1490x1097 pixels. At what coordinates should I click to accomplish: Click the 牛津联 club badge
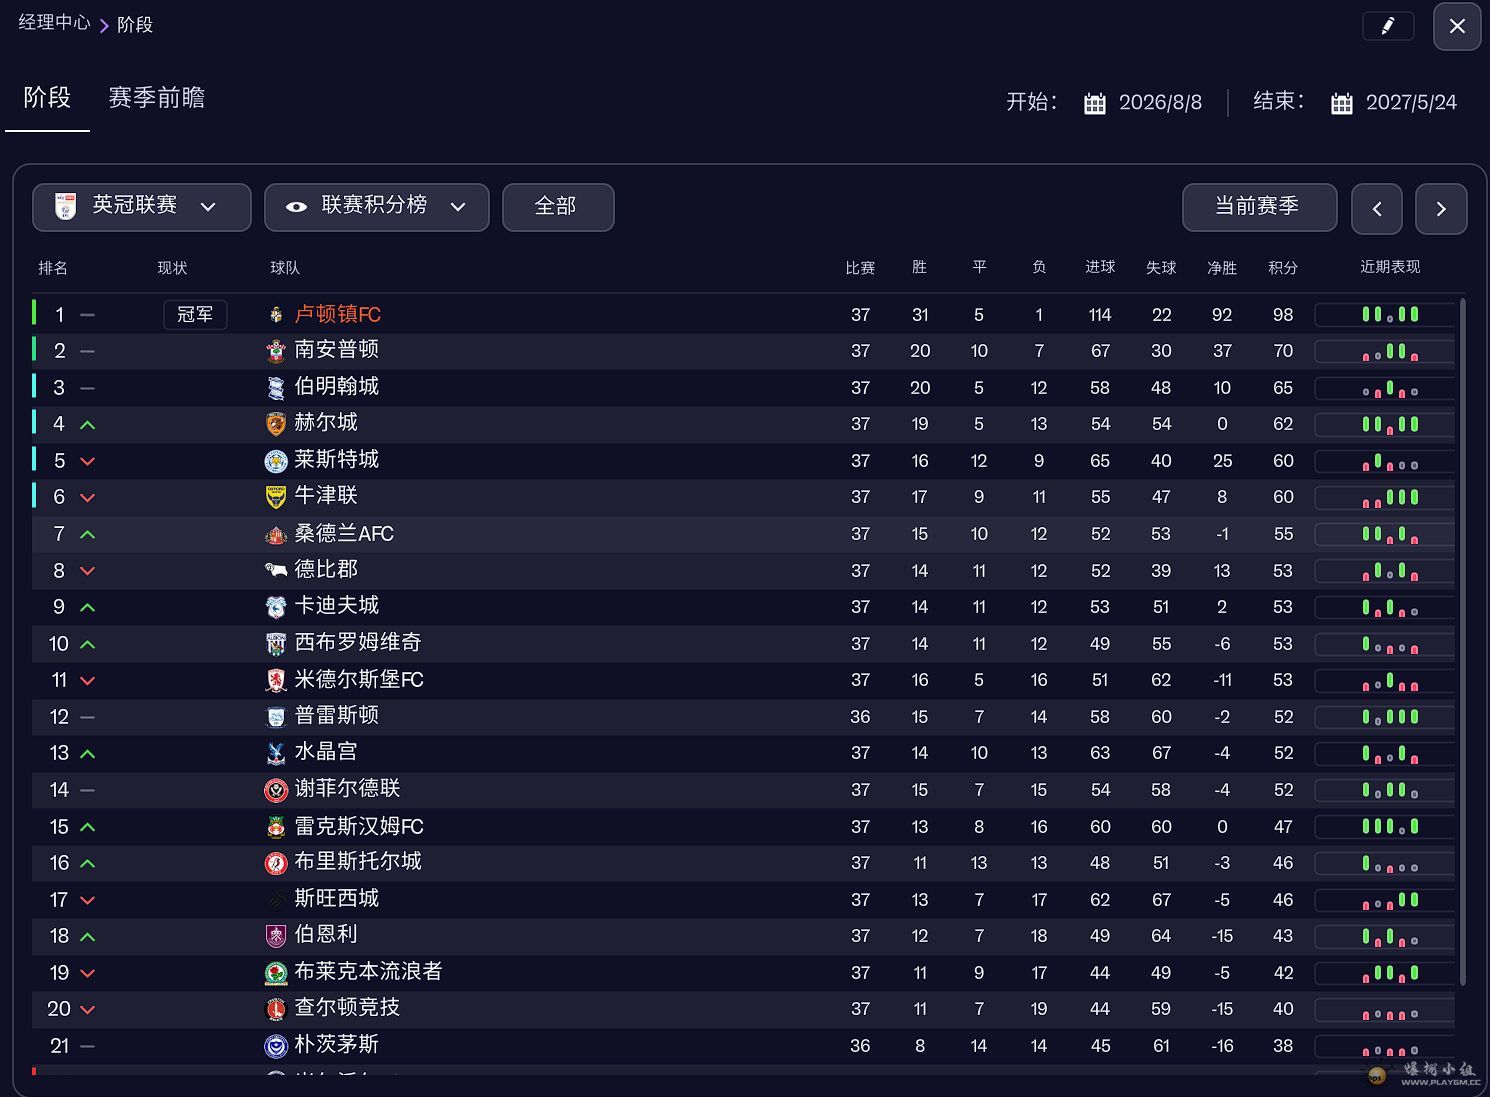pos(276,497)
